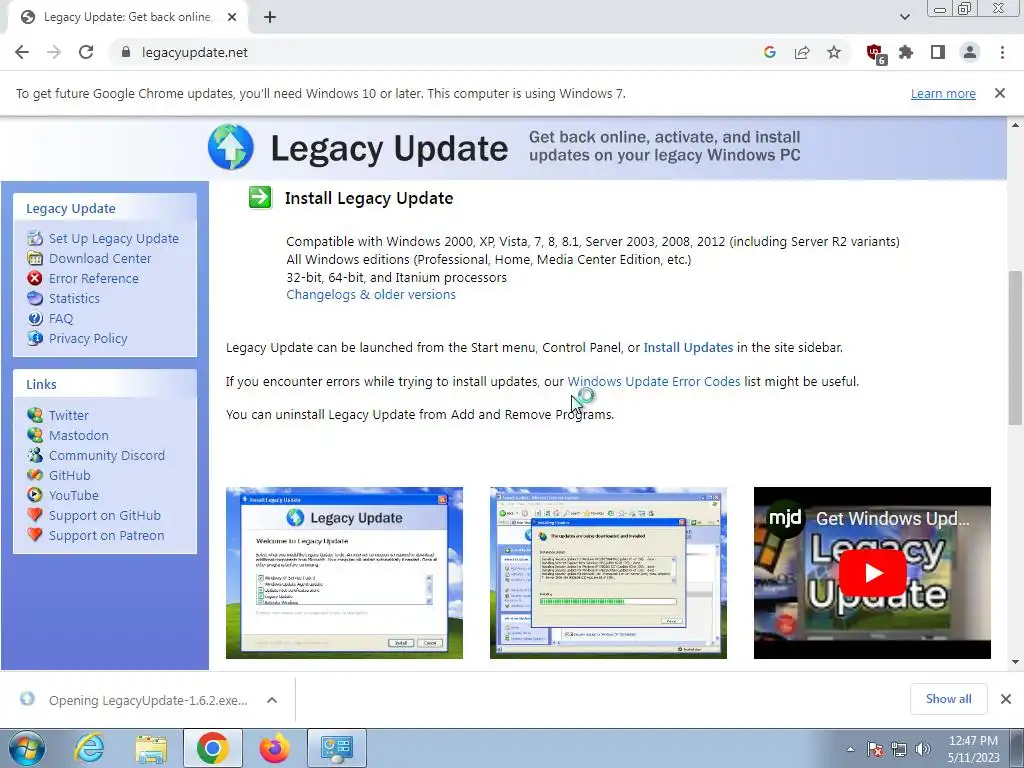Click the scrollbar down arrow
The width and height of the screenshot is (1024, 768).
[x=1014, y=662]
